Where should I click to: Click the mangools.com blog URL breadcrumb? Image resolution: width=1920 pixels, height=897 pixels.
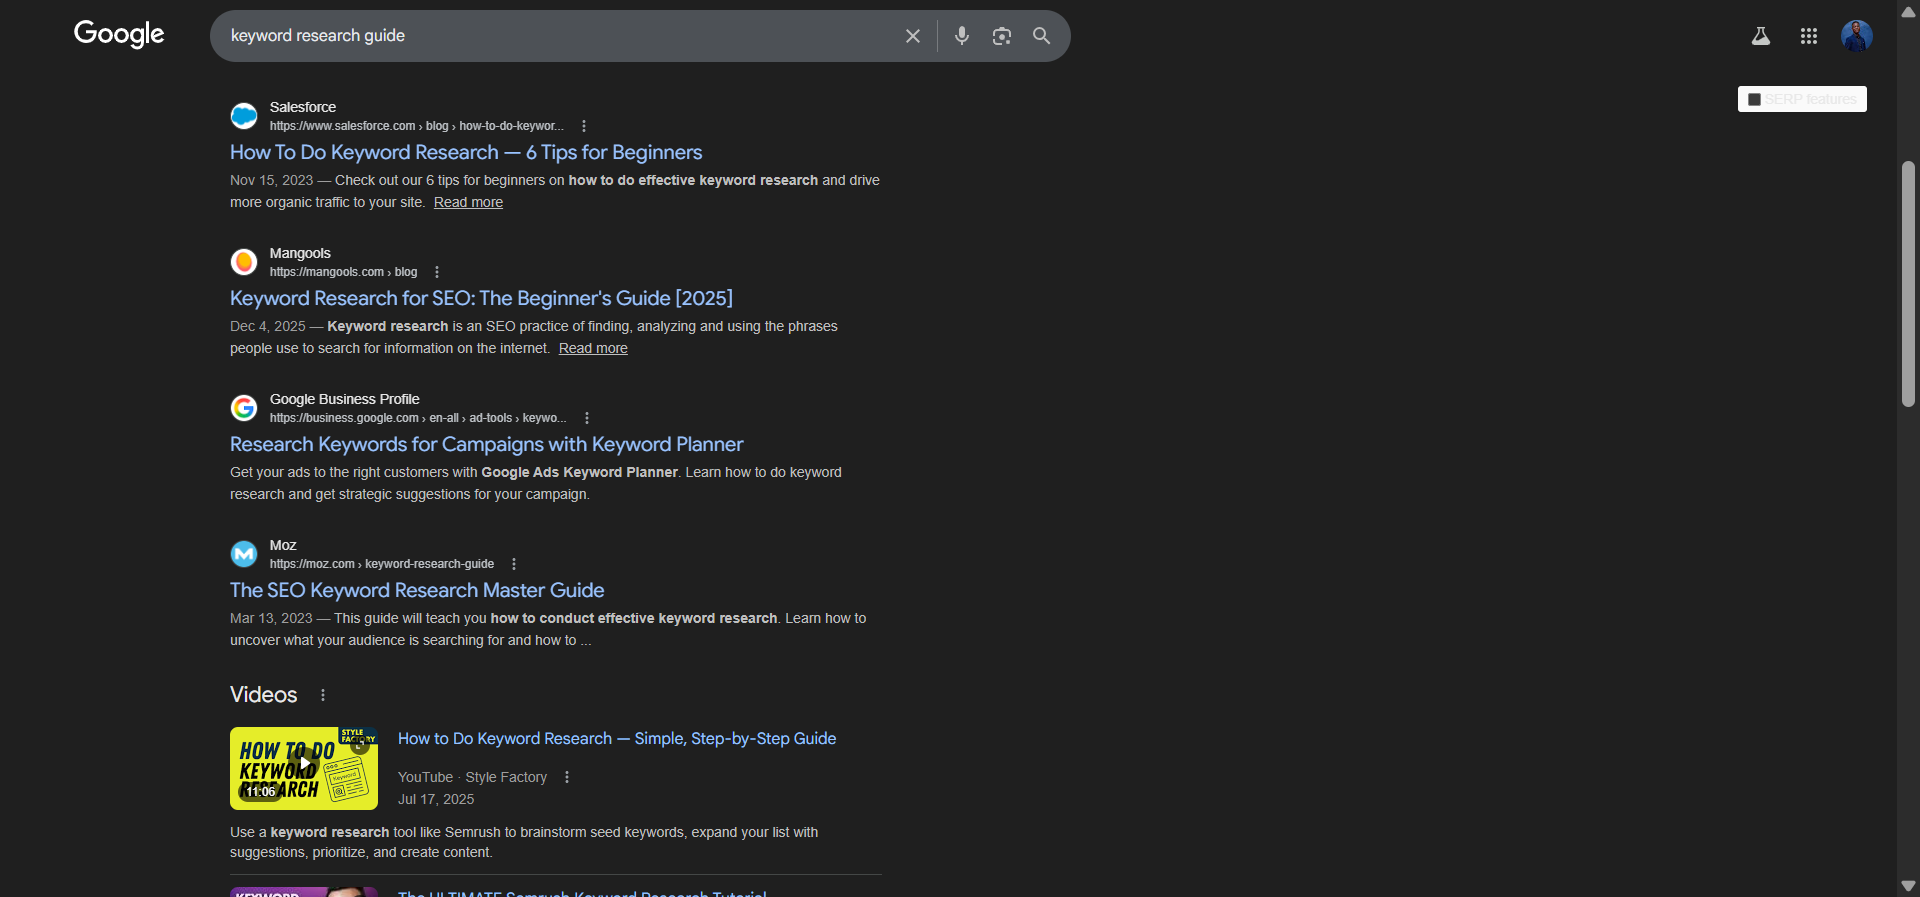(x=343, y=272)
